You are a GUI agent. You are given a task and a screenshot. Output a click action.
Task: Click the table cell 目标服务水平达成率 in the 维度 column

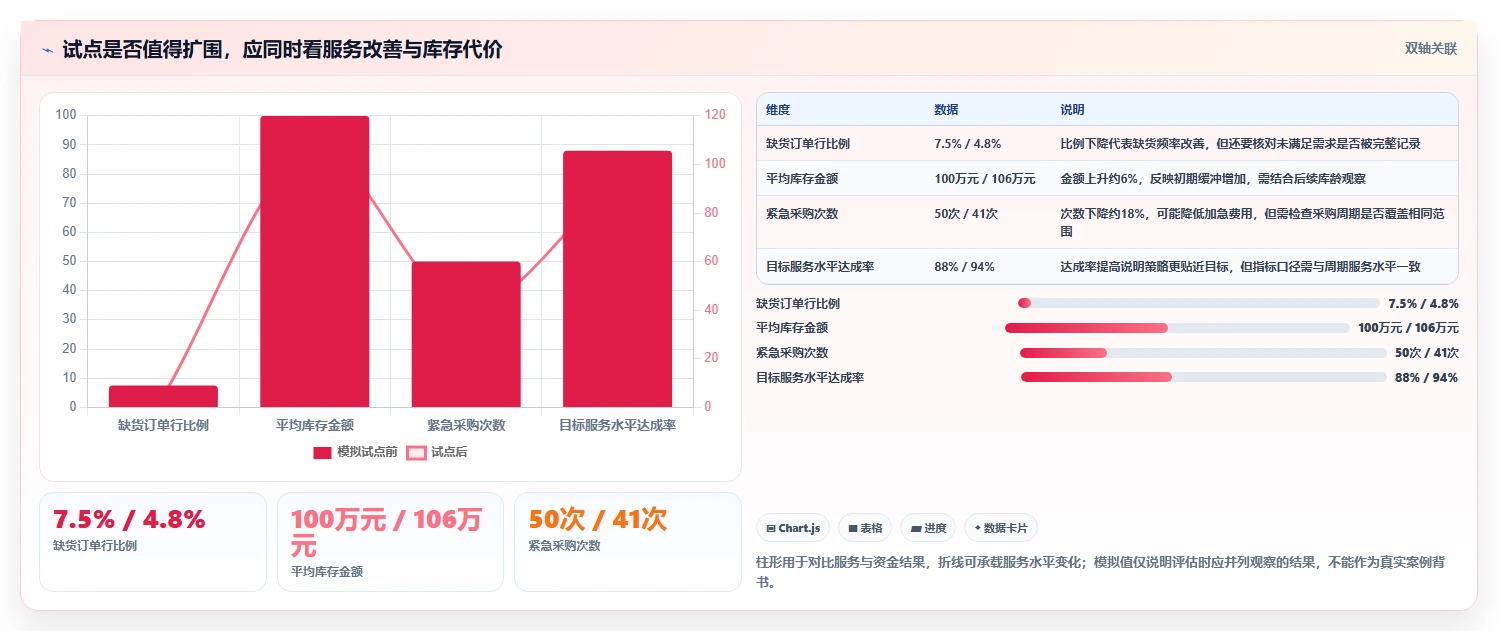tap(820, 267)
